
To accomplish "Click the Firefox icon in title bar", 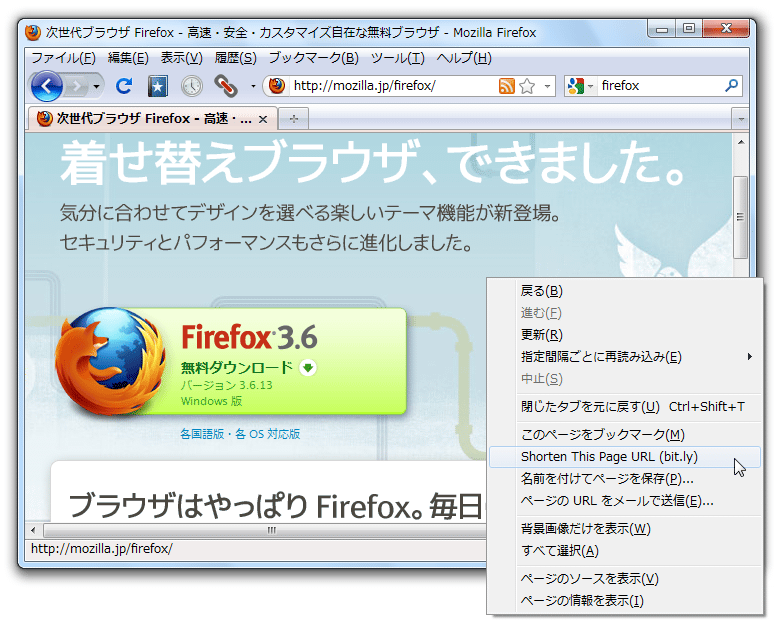I will coord(33,32).
